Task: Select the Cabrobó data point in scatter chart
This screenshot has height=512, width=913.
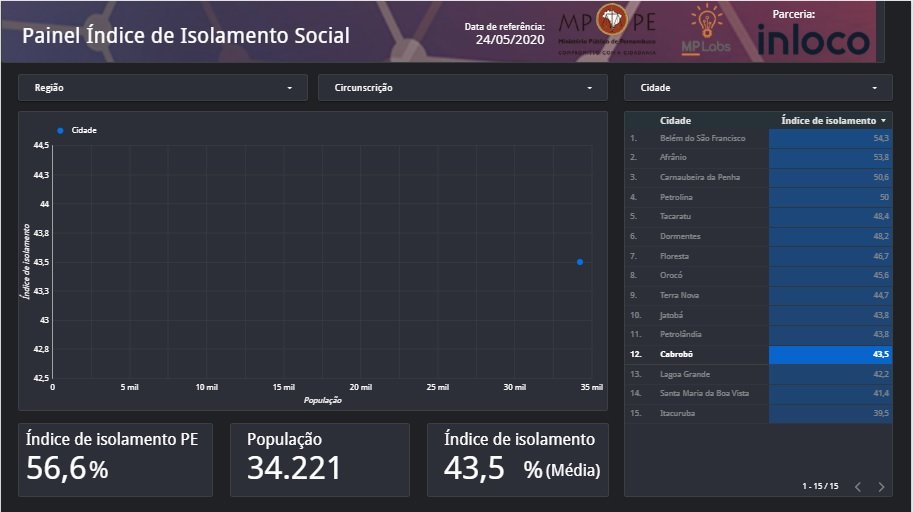Action: tap(580, 262)
